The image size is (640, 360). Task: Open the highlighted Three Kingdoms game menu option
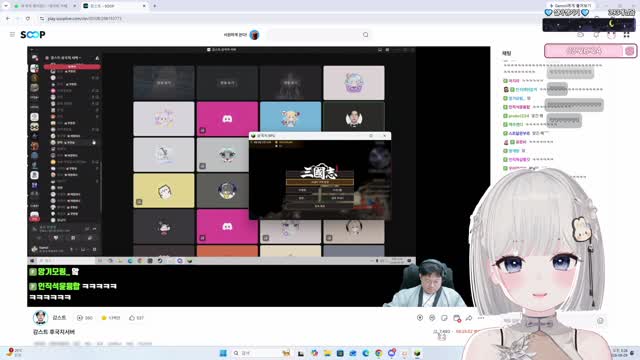(x=320, y=182)
